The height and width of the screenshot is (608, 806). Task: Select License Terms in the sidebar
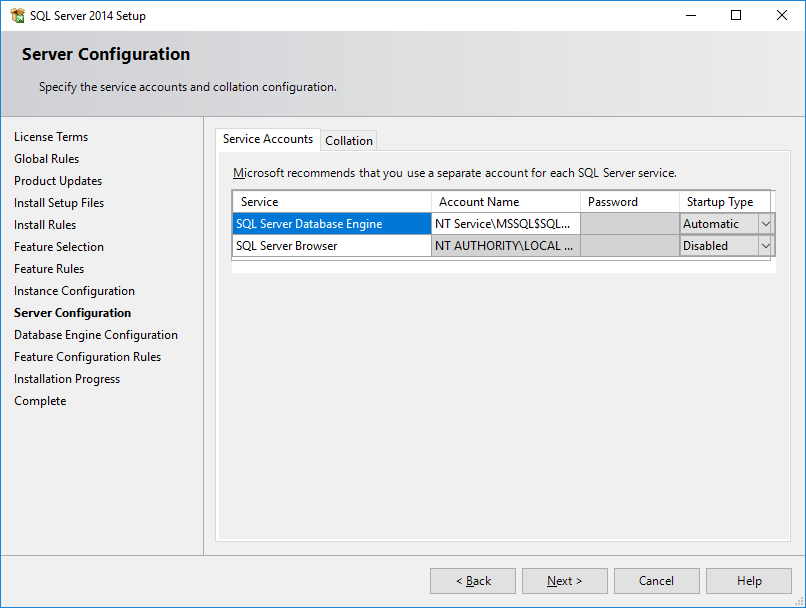(x=51, y=136)
